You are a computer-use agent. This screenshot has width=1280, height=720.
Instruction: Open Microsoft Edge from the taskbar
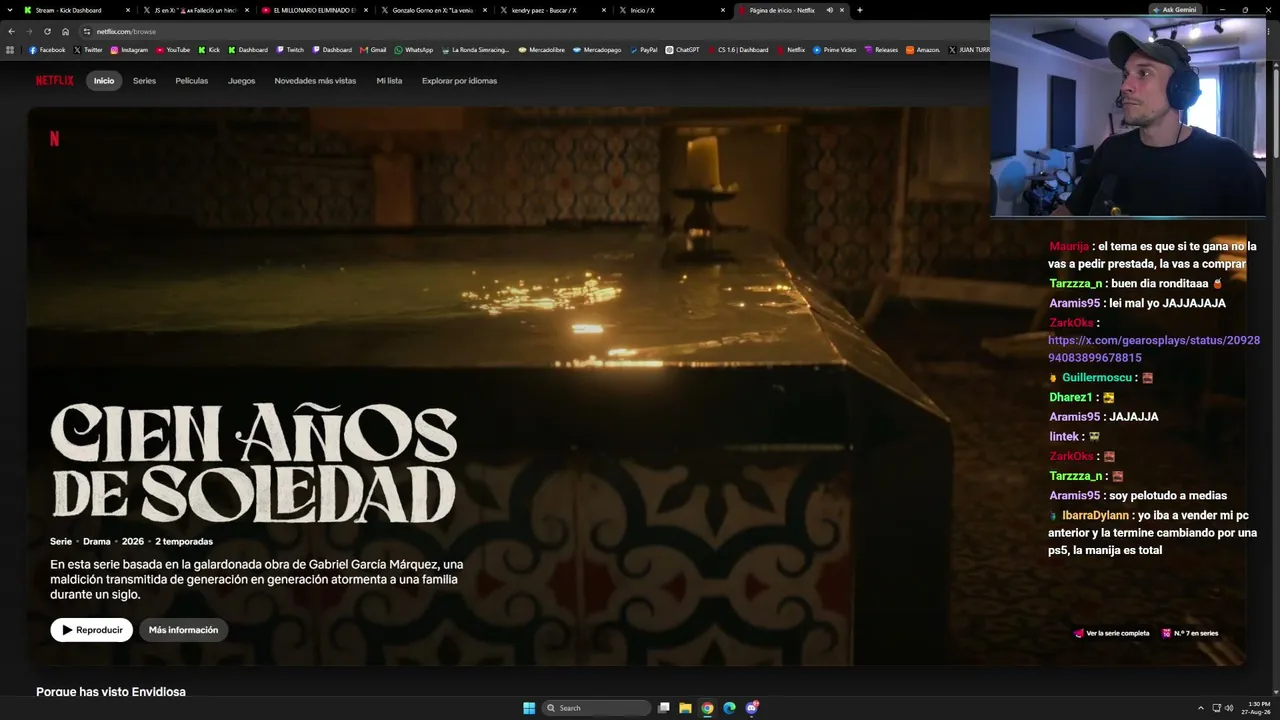[729, 708]
